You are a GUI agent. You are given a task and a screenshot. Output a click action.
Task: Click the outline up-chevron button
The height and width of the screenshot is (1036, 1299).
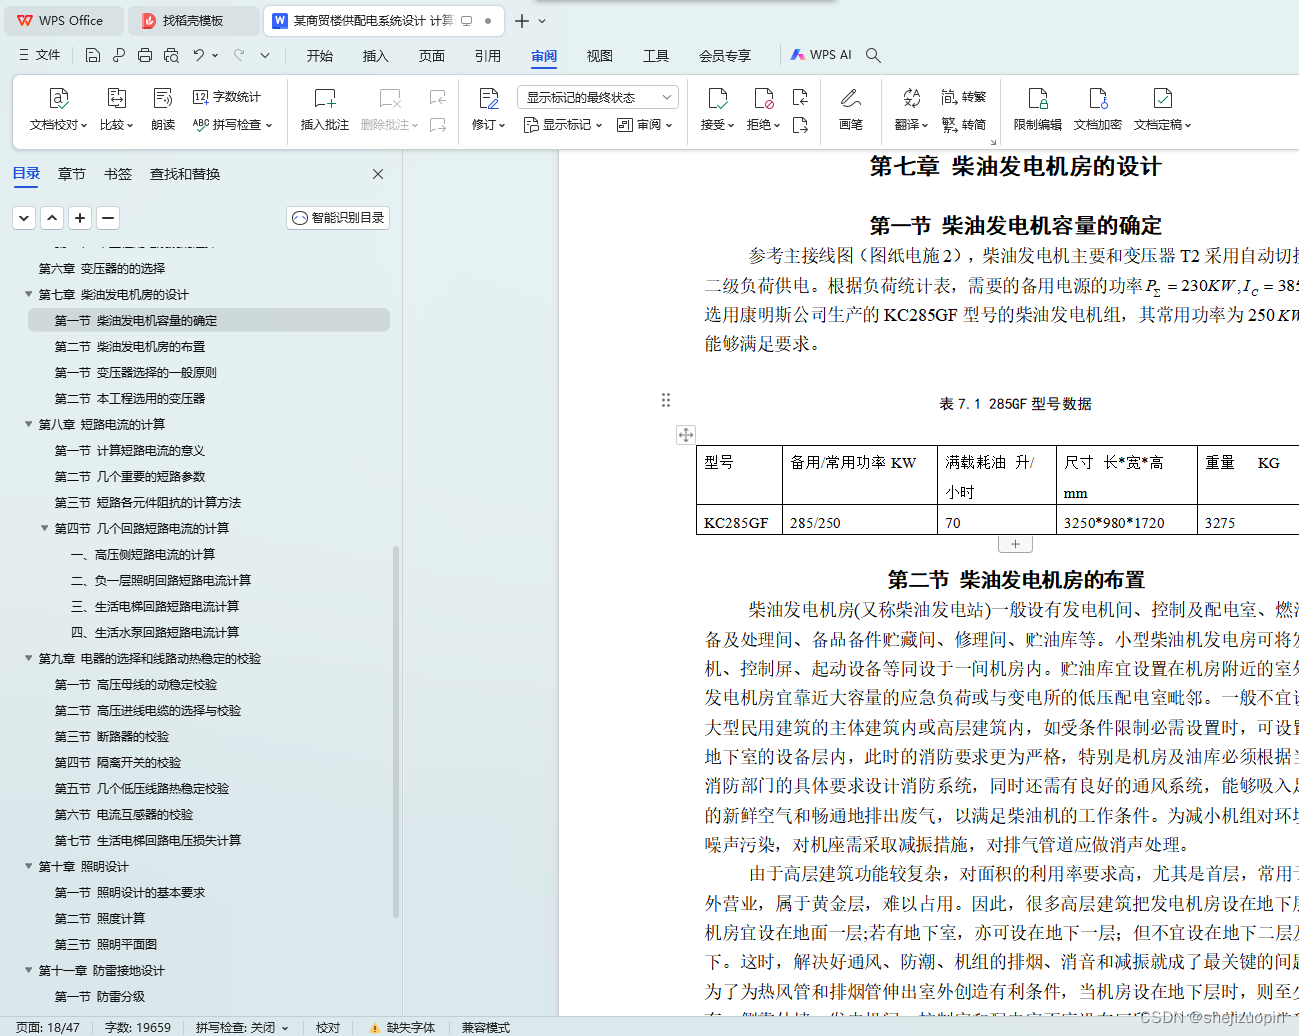pyautogui.click(x=53, y=217)
